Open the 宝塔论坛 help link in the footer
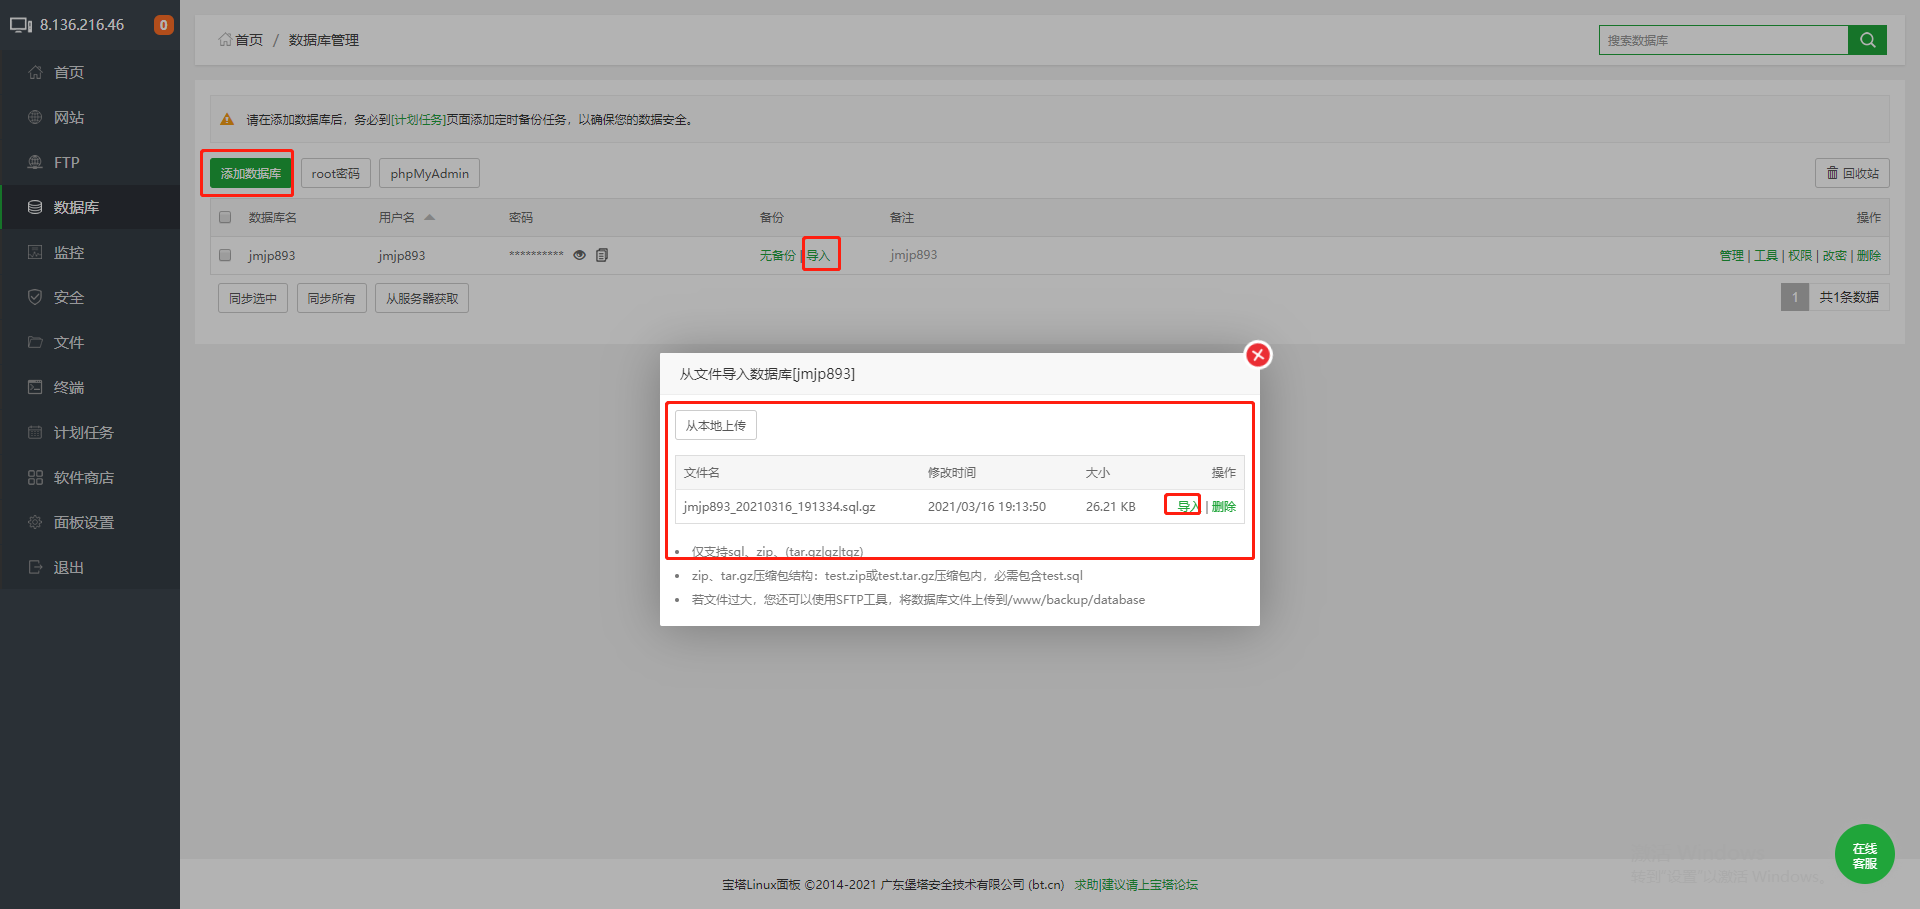The image size is (1920, 909). coord(1136,884)
